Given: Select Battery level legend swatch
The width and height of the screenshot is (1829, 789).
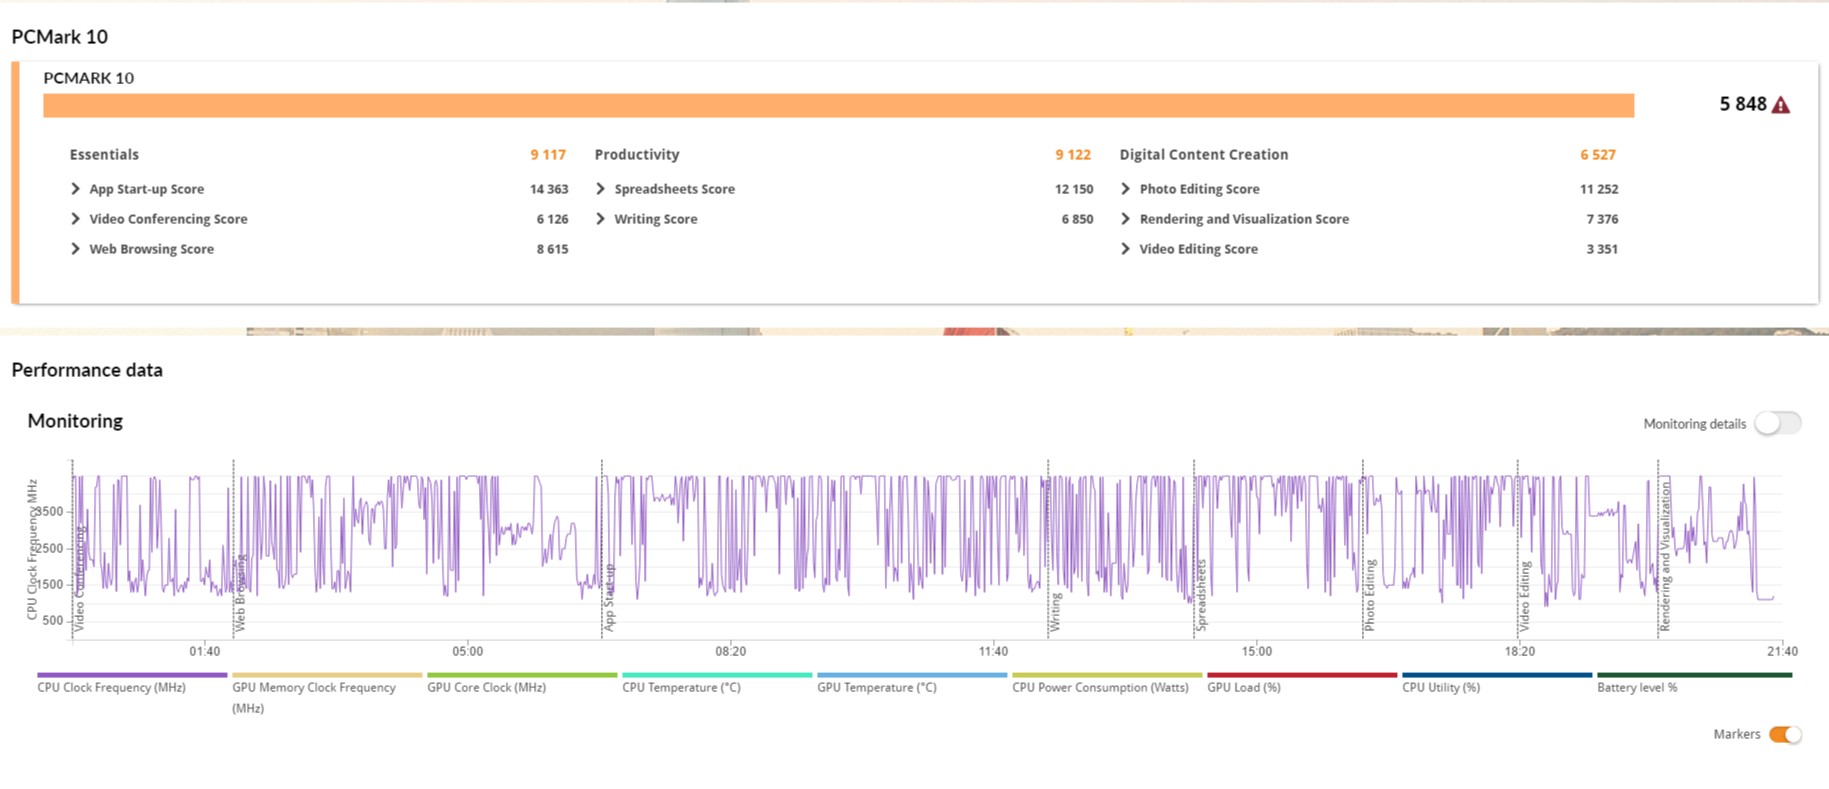Looking at the screenshot, I should click(x=1694, y=675).
